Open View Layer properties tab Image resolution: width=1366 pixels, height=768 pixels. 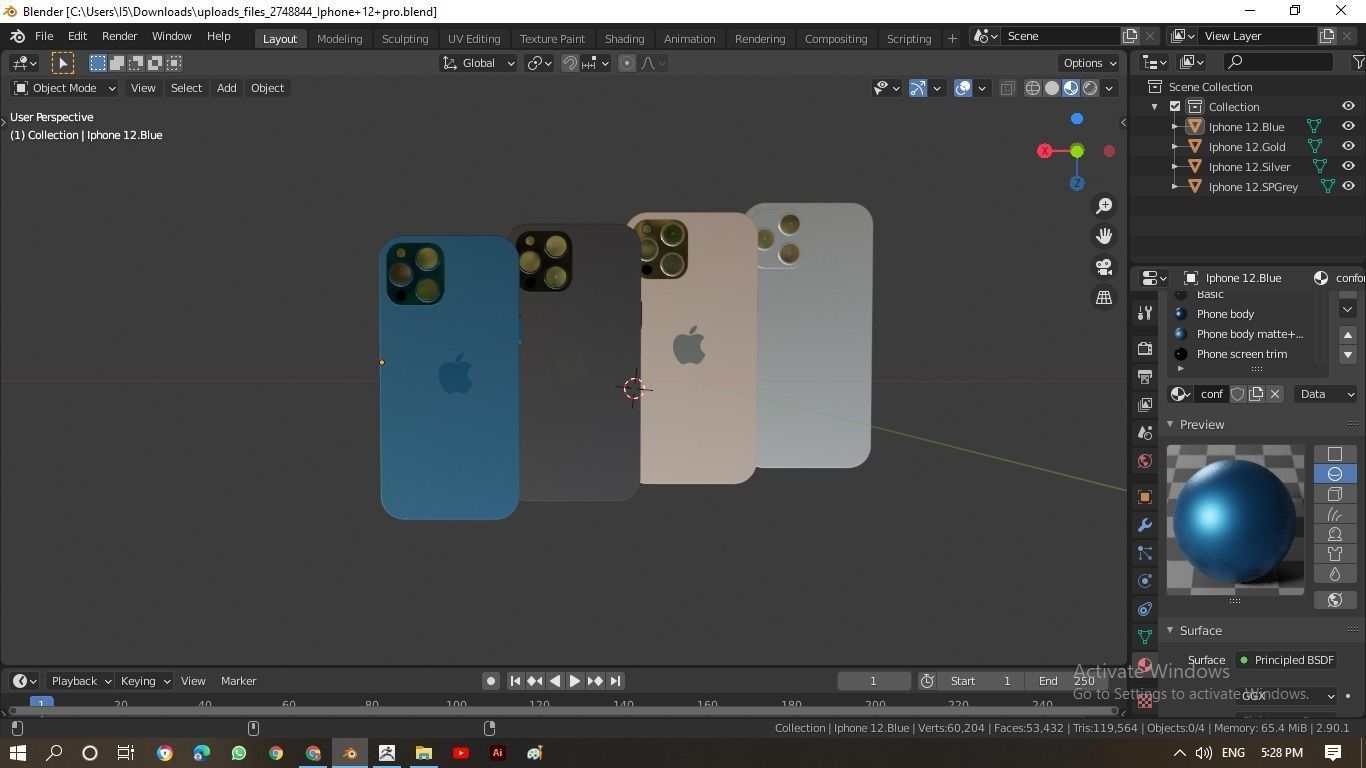[1145, 405]
